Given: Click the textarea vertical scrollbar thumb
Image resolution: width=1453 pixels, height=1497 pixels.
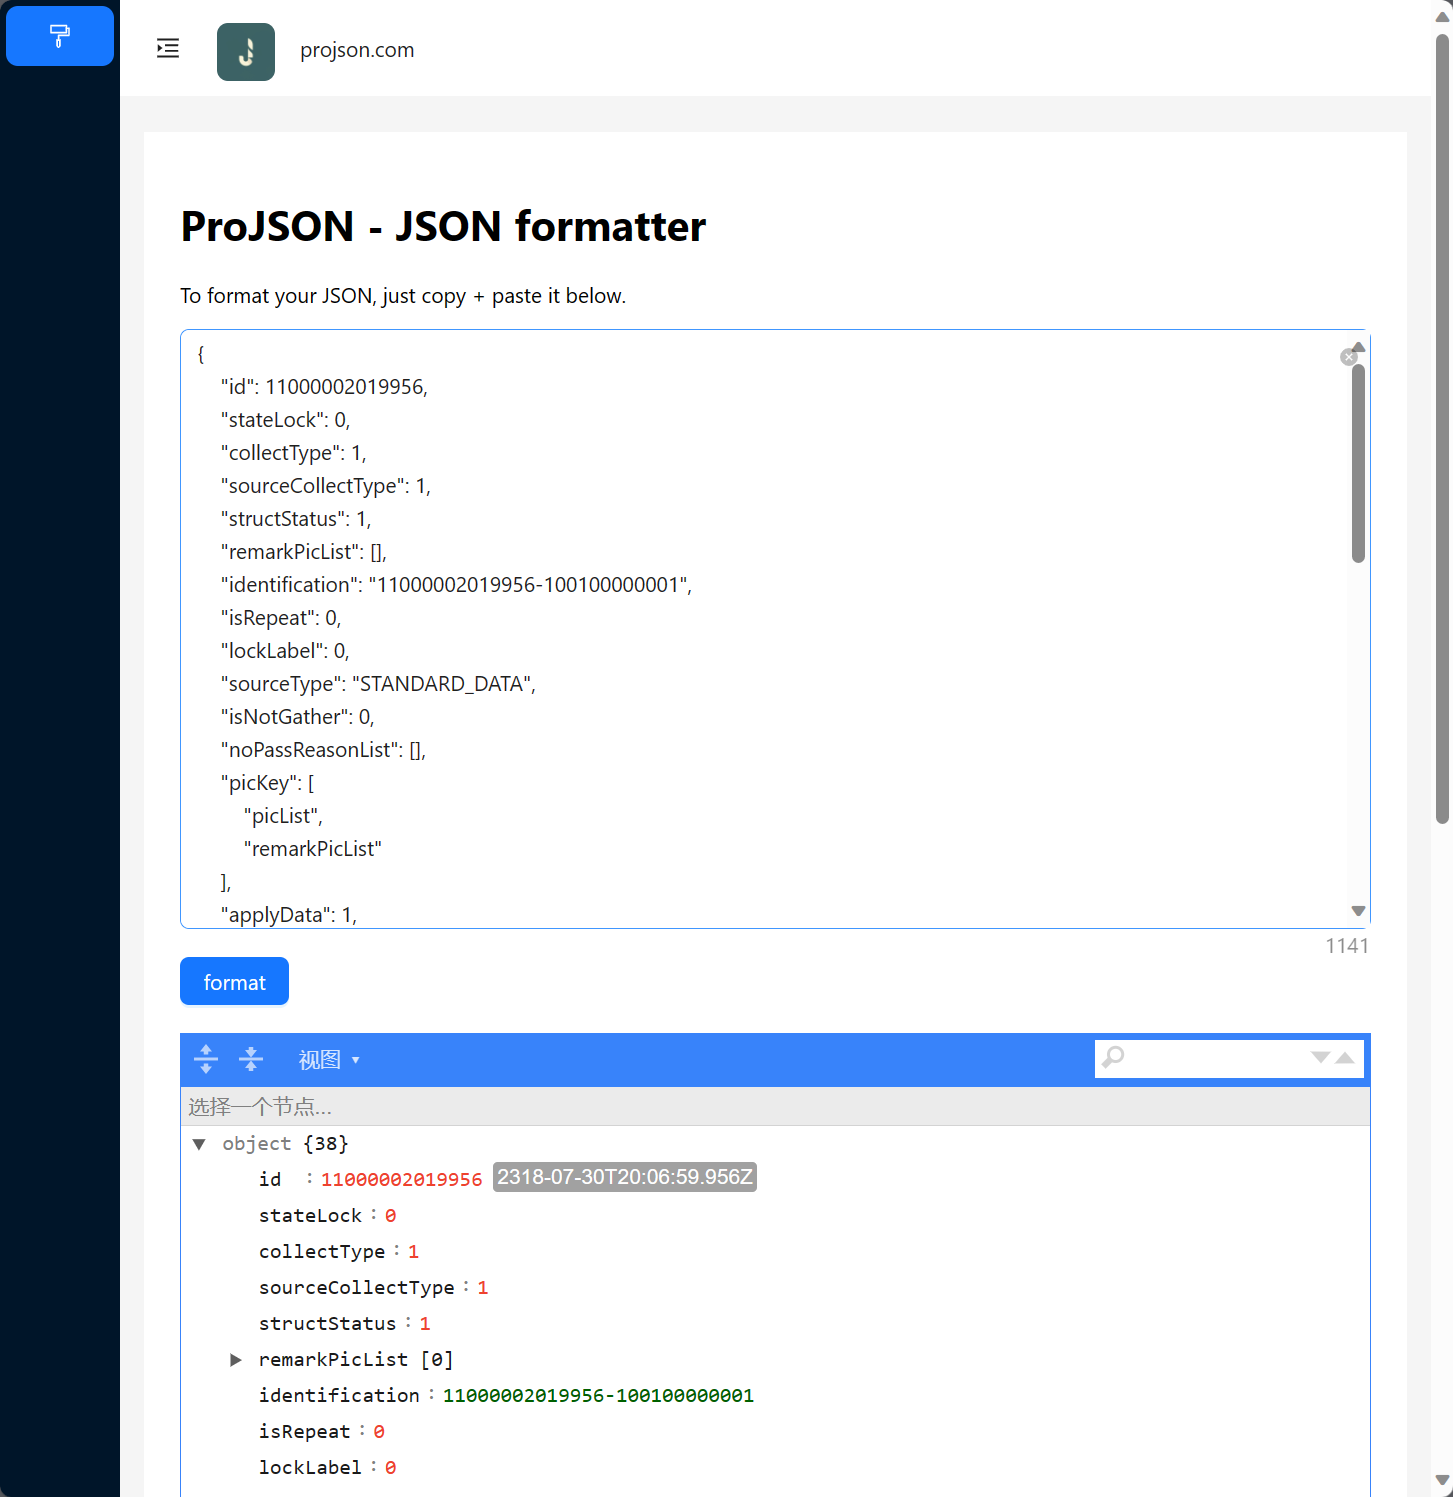Looking at the screenshot, I should [1358, 463].
